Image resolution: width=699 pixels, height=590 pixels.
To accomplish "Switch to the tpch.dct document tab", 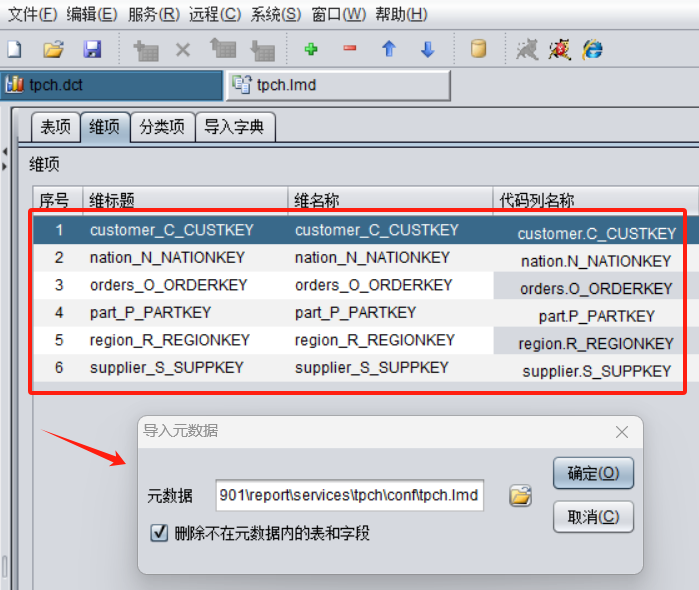I will pos(111,85).
